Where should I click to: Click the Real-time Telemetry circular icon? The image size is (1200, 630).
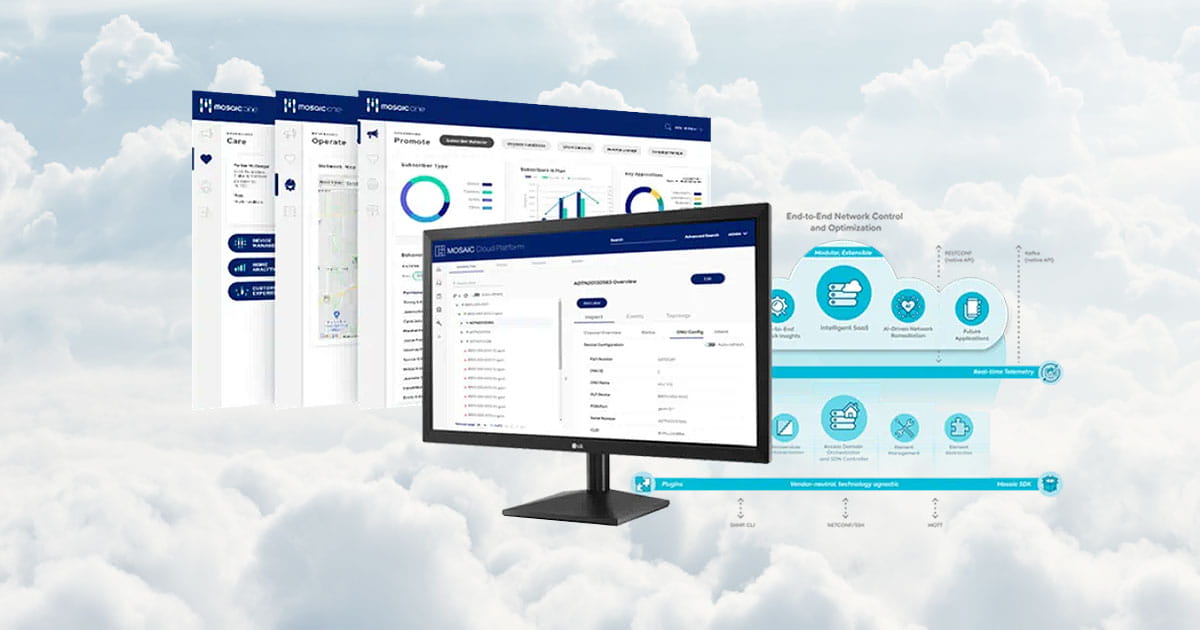pos(1049,373)
